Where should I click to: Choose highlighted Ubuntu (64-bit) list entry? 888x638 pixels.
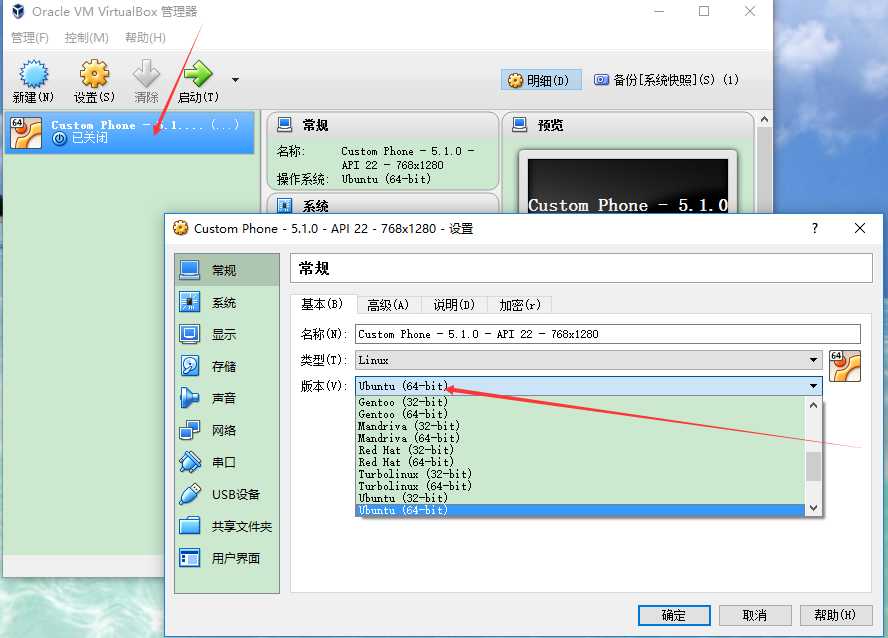[580, 510]
